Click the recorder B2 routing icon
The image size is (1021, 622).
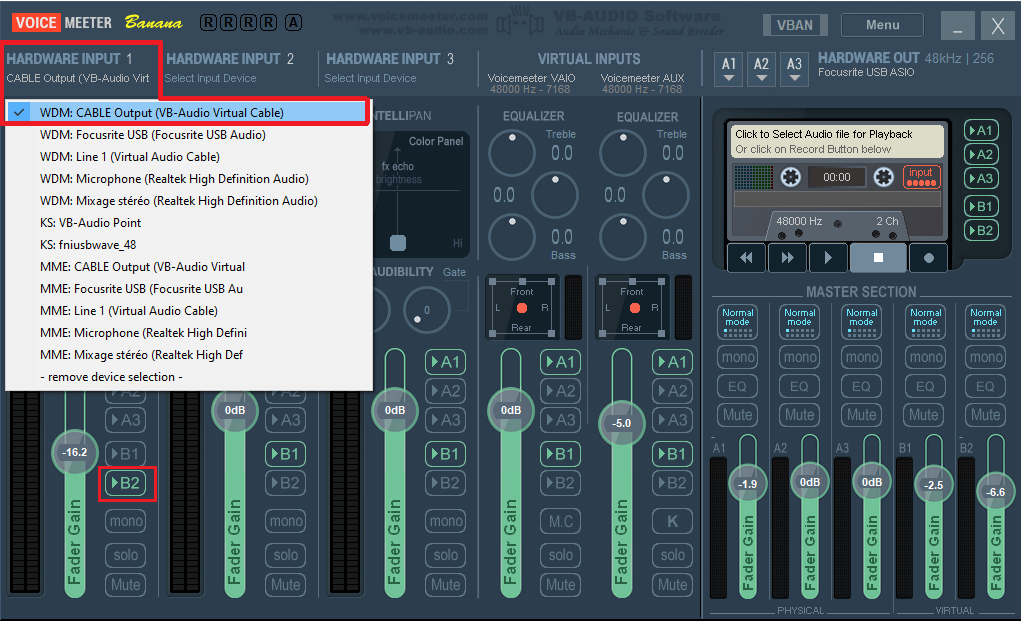click(x=981, y=230)
